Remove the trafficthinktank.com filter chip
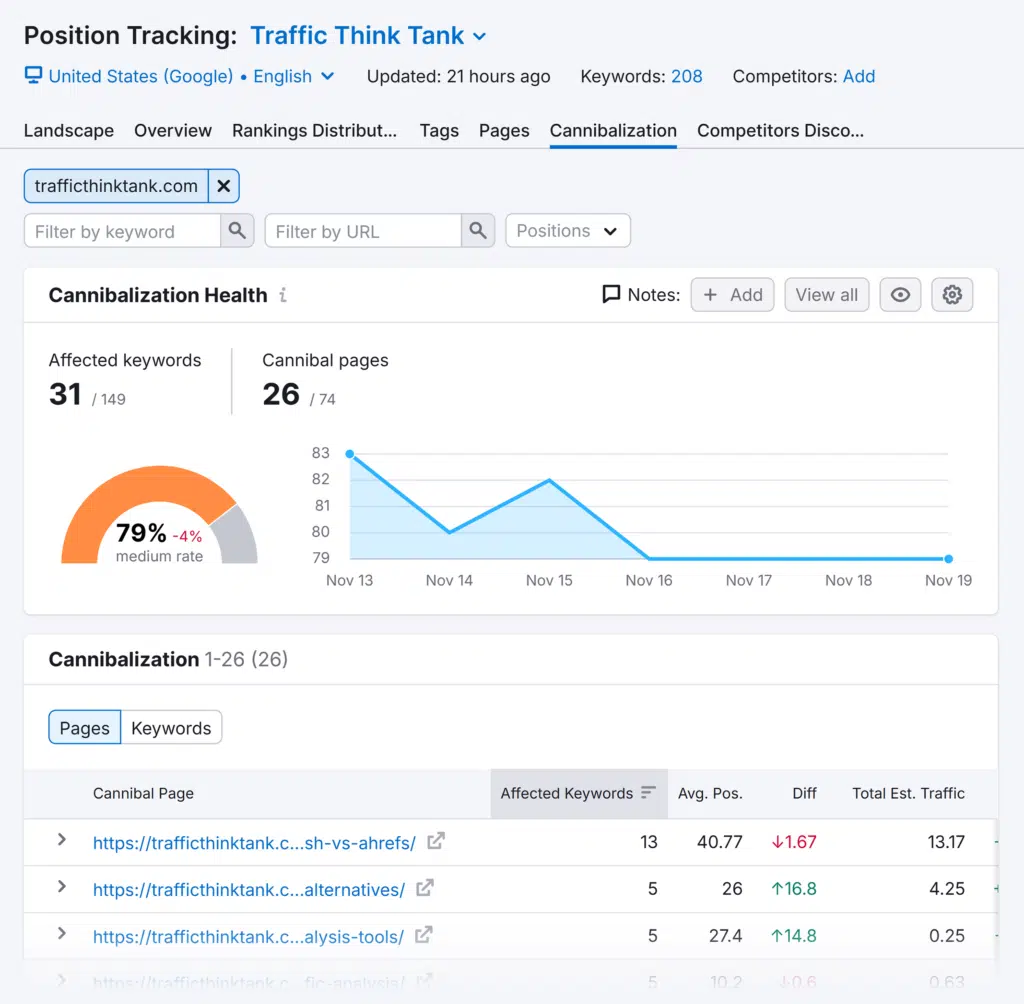The image size is (1024, 1004). 224,186
